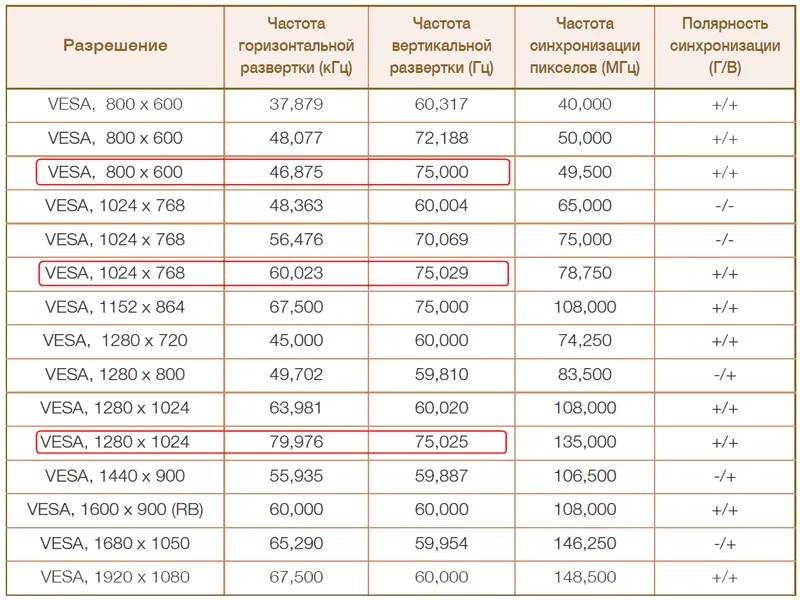This screenshot has height=600, width=800.
Task: Click the highlighted 75,029 vertical frequency
Action: pyautogui.click(x=441, y=273)
